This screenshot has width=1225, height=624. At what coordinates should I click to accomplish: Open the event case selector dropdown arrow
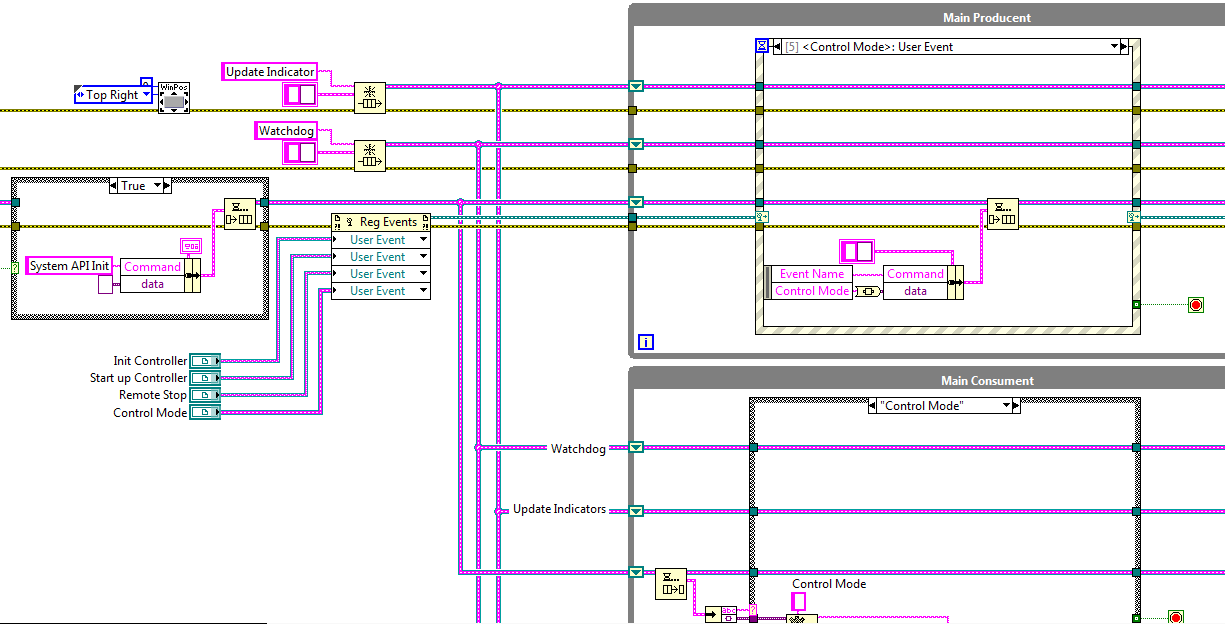[1113, 46]
